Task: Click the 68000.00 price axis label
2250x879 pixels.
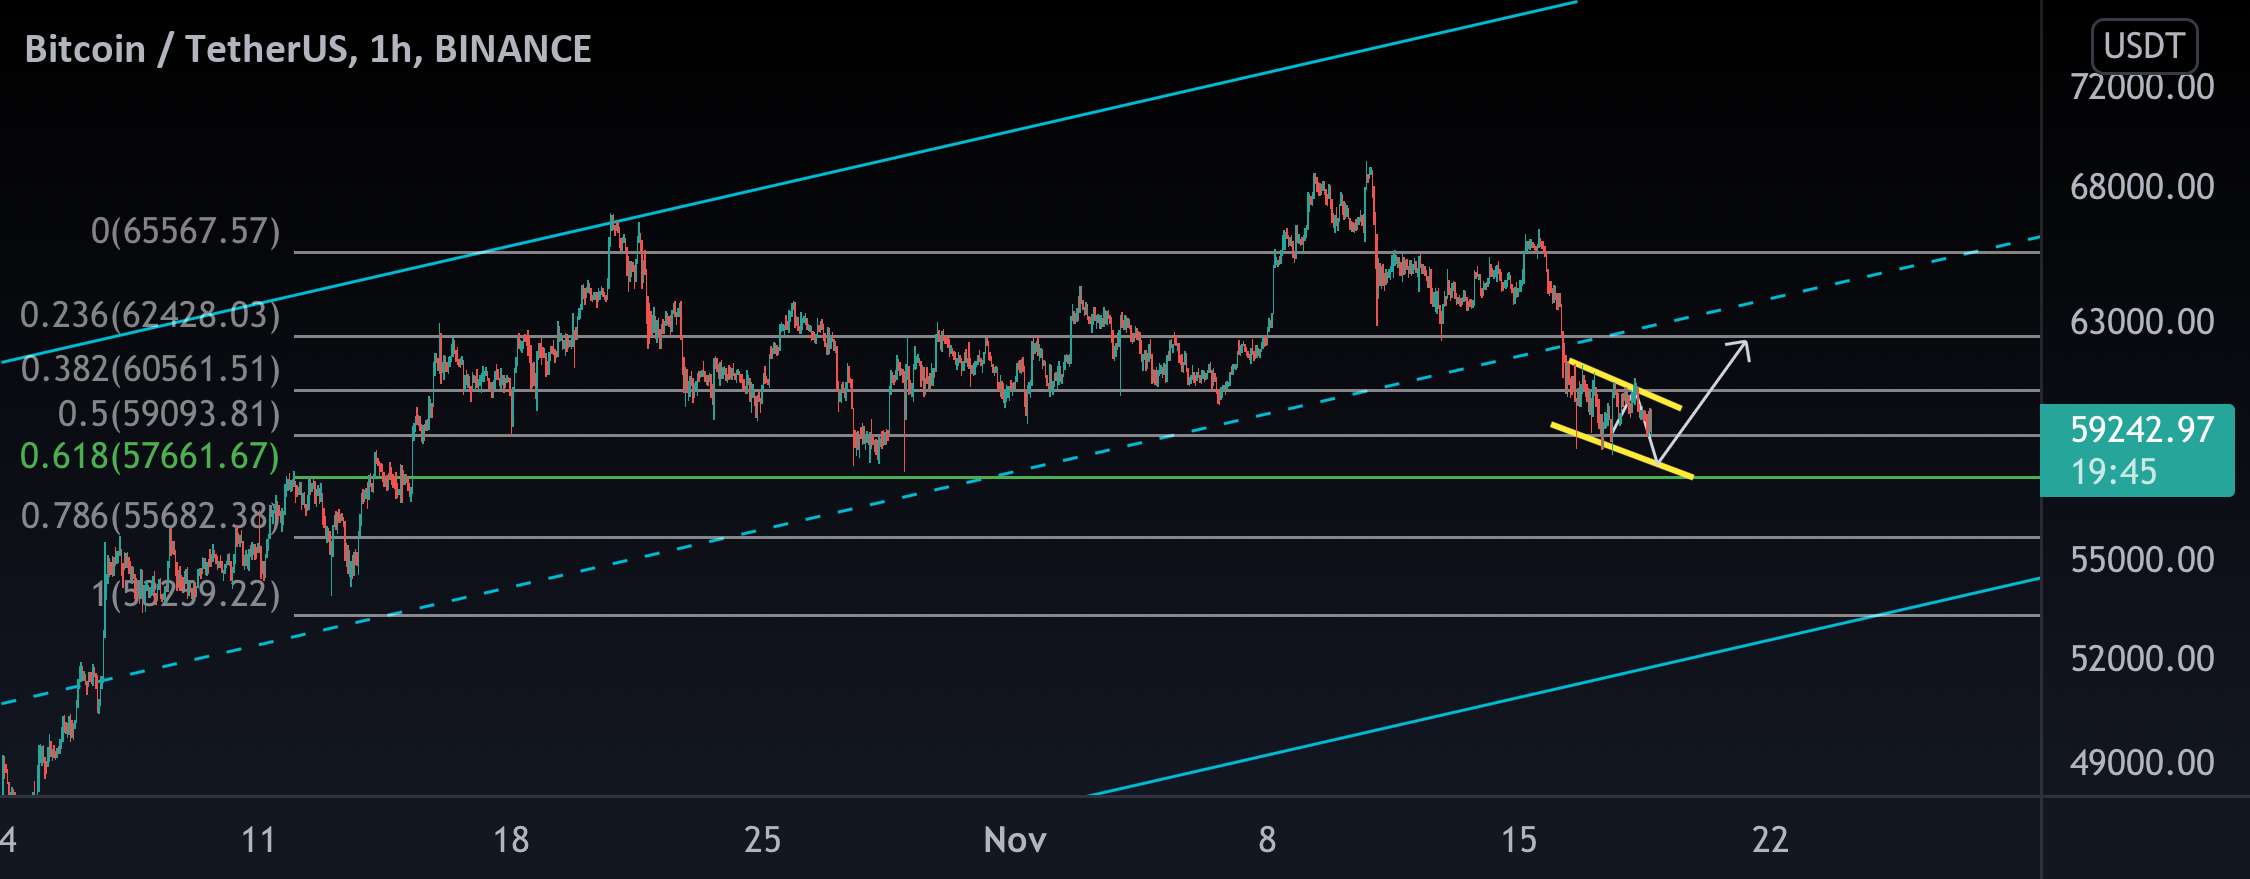Action: tap(2142, 187)
